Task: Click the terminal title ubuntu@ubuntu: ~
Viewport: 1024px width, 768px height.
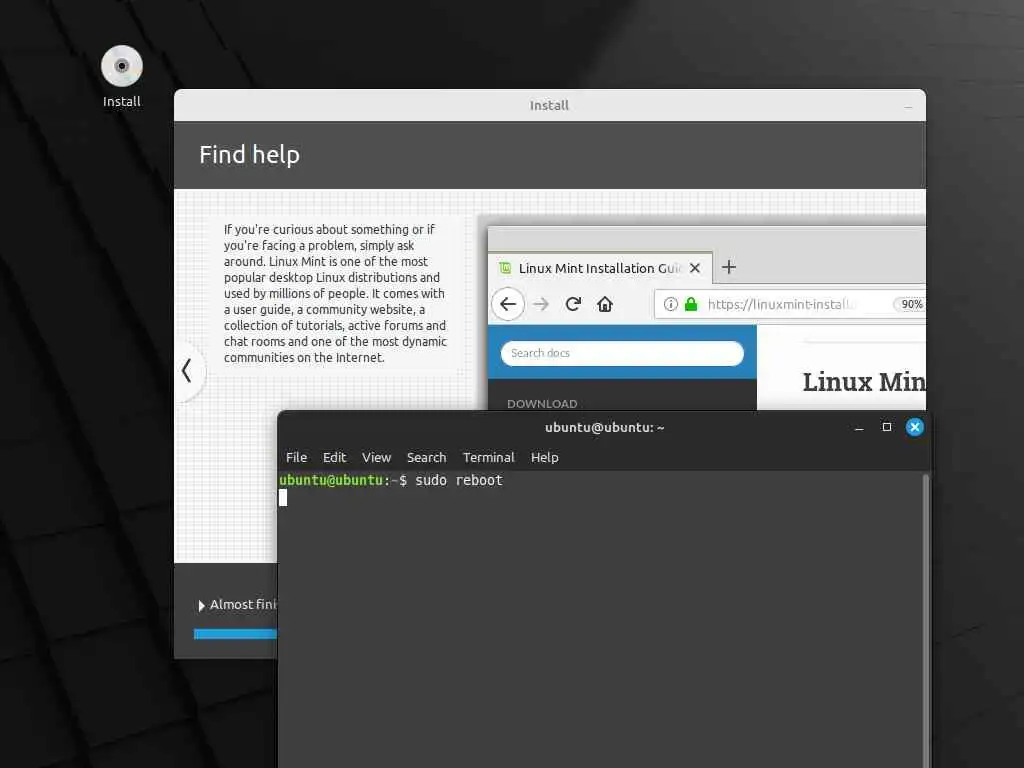Action: coord(605,428)
